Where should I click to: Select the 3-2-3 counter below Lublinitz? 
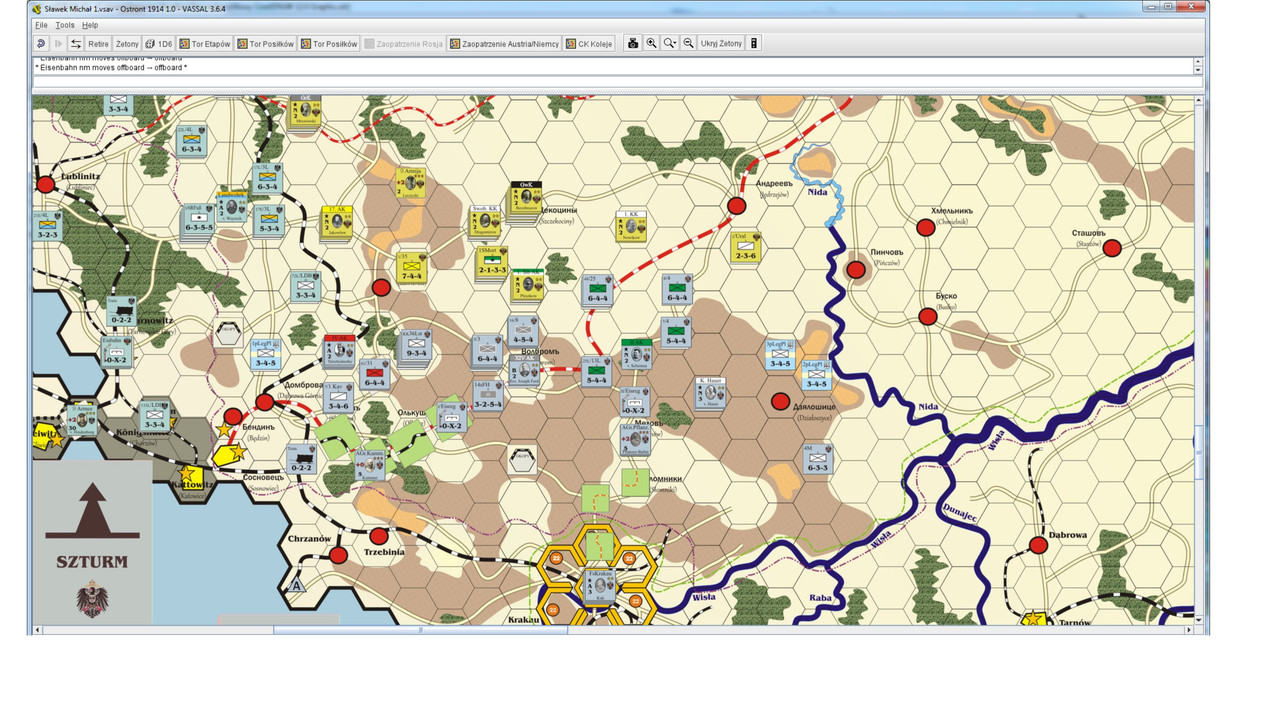click(x=45, y=226)
